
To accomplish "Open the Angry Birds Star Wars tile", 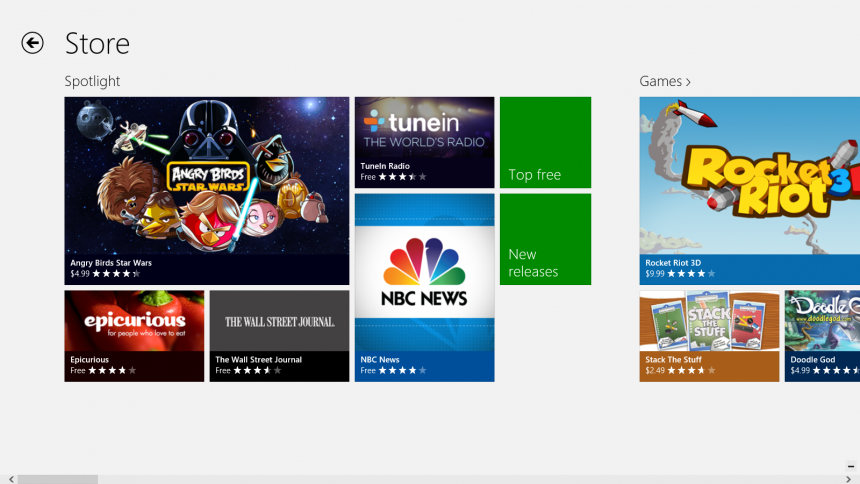I will (x=207, y=191).
